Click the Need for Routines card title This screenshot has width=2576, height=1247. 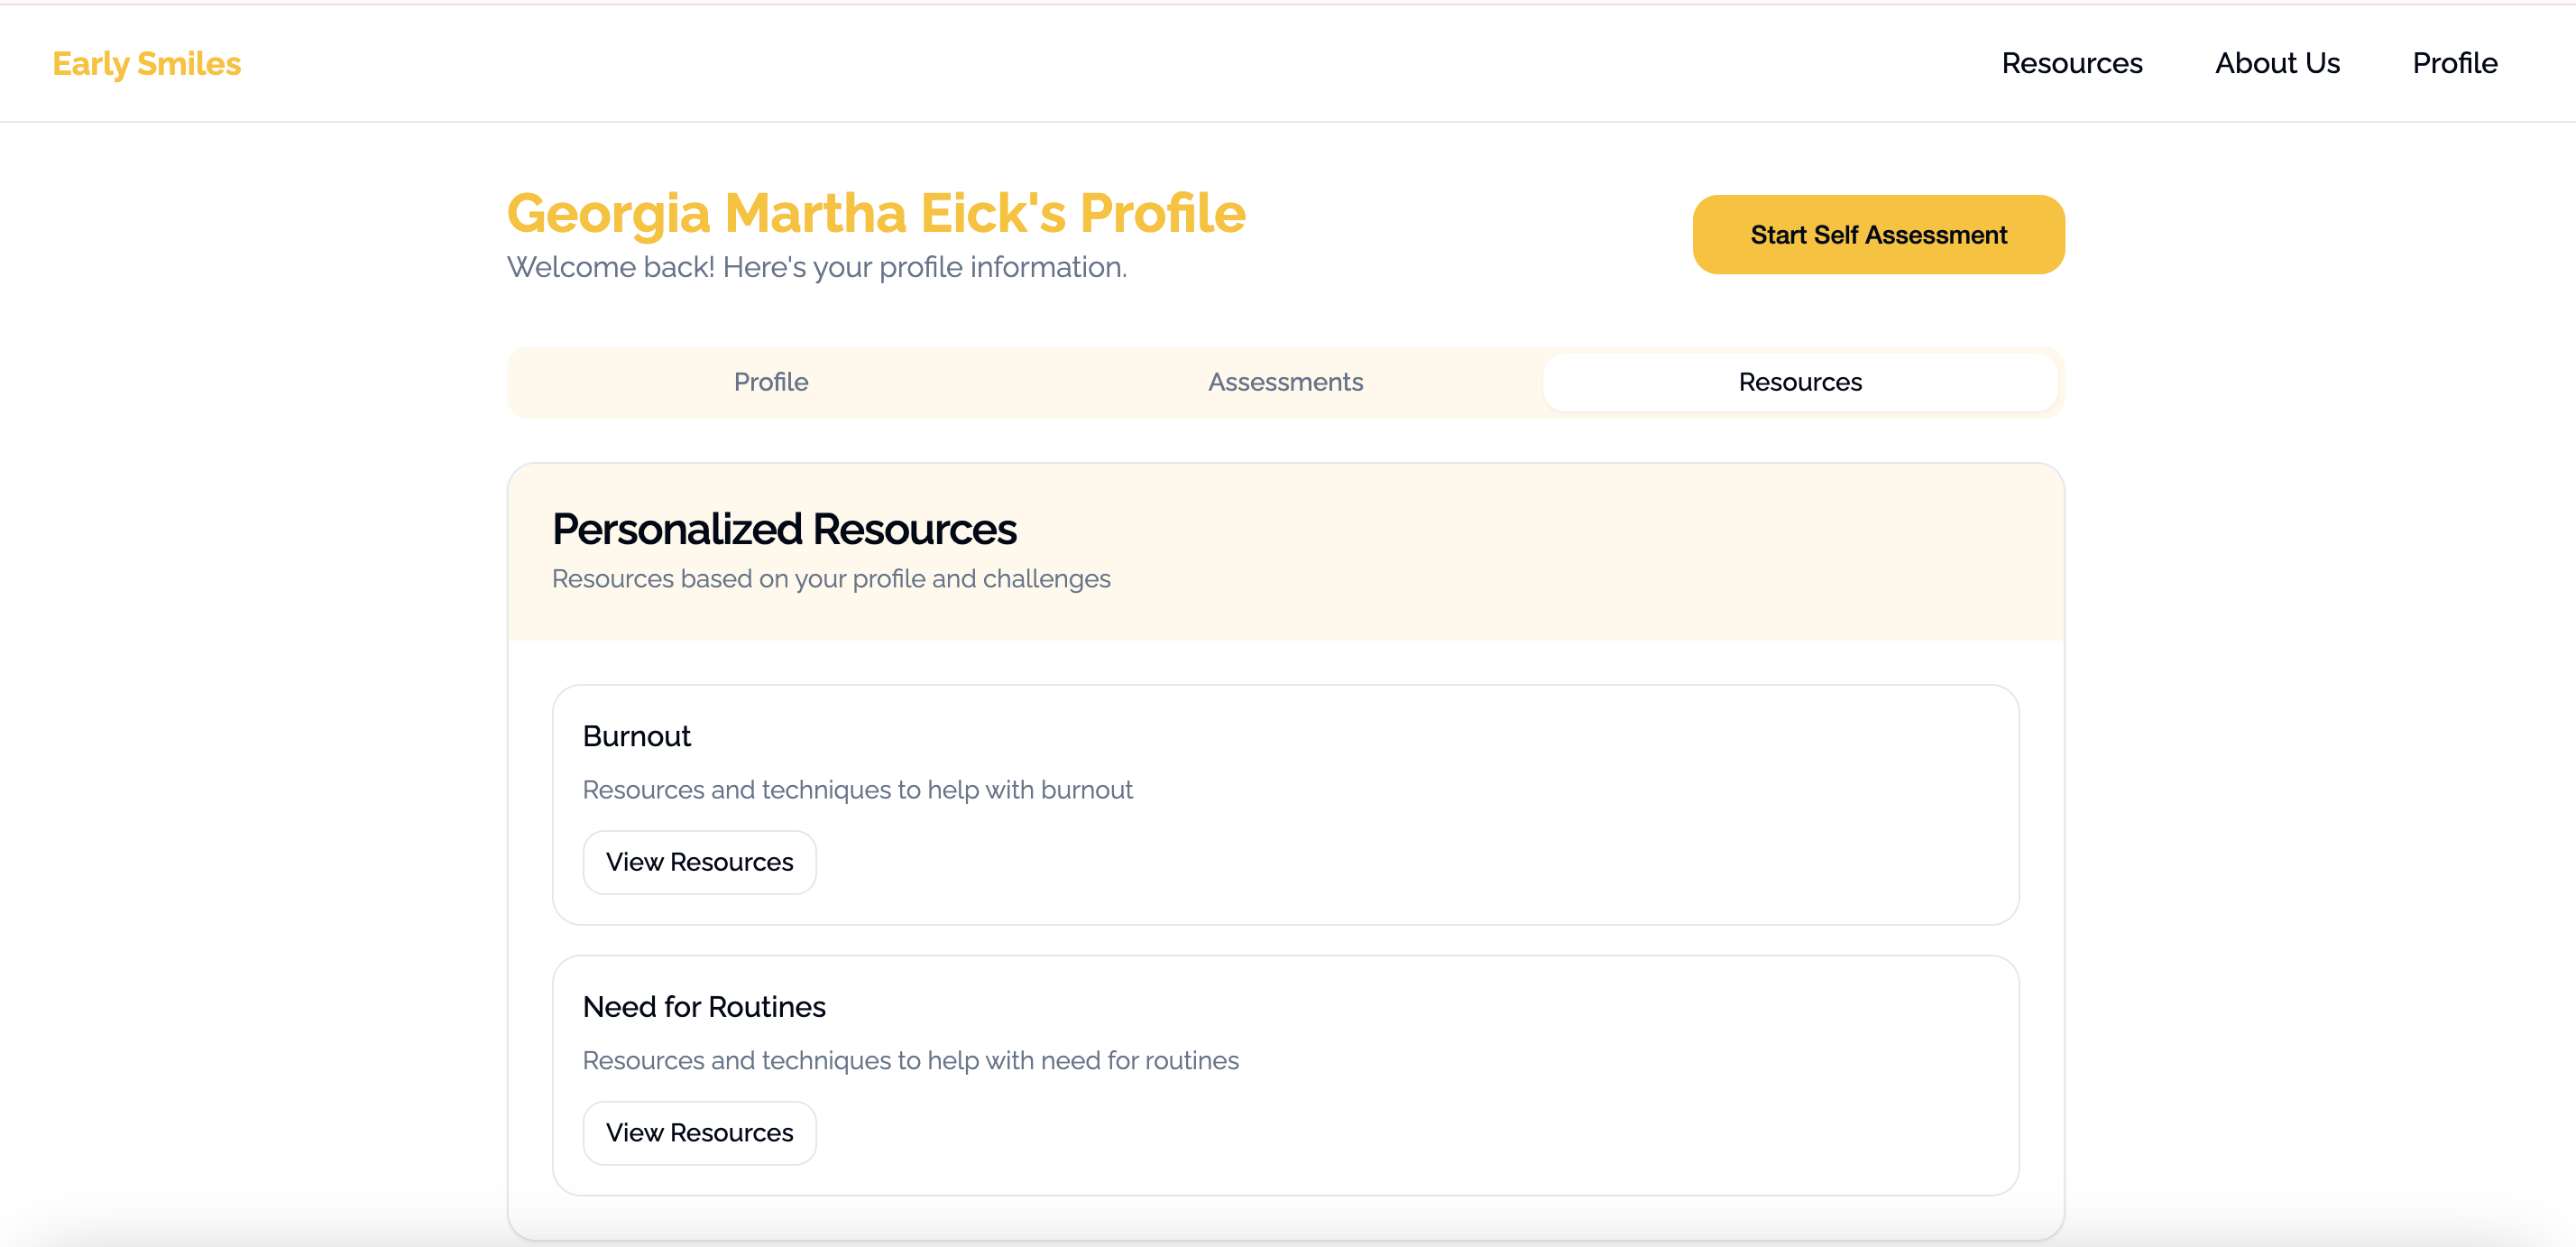pos(704,1006)
